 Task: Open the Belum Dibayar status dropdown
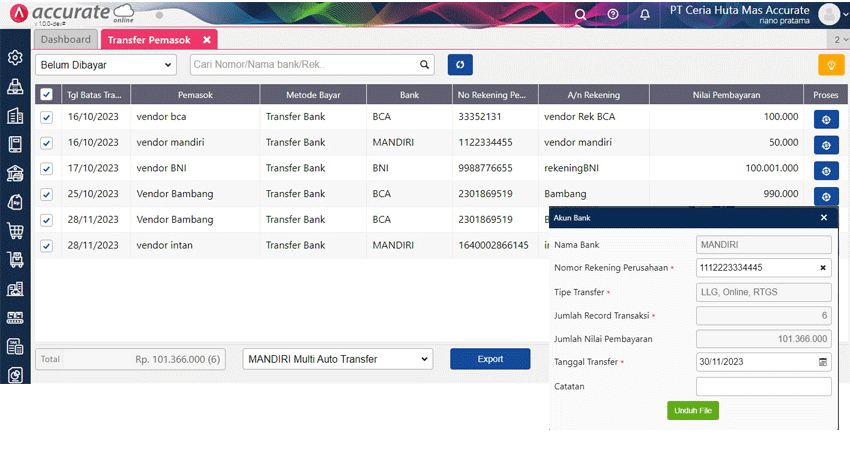coord(106,65)
